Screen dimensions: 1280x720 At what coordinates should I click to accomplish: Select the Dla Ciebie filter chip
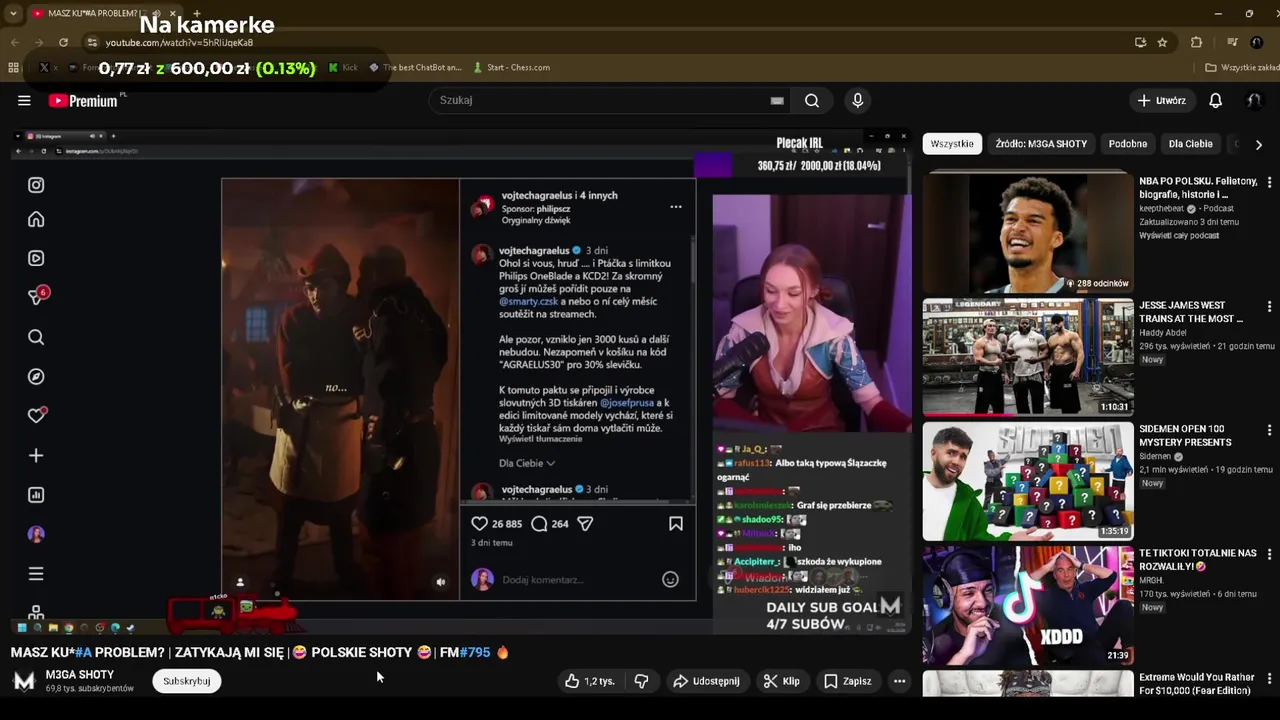click(1190, 144)
